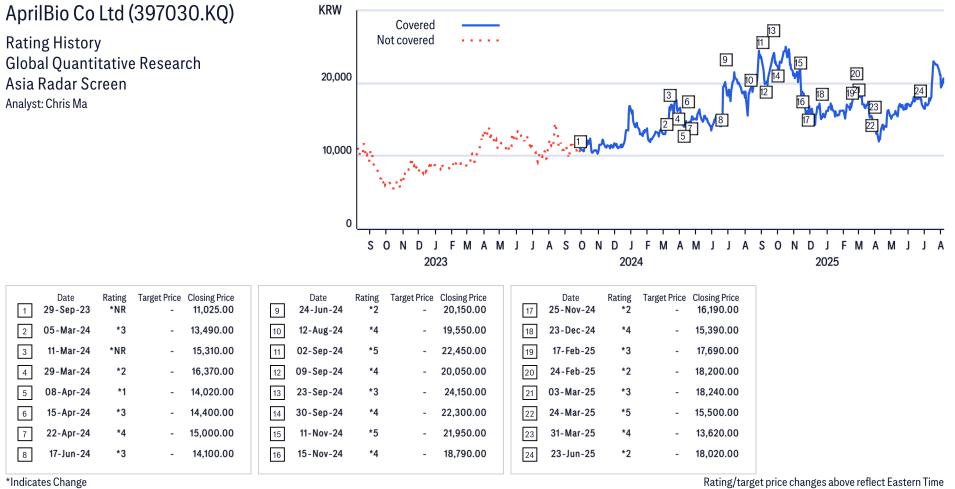Select chart marker 14 on the graph
Viewport: 955px width, 489px height.
(x=777, y=76)
